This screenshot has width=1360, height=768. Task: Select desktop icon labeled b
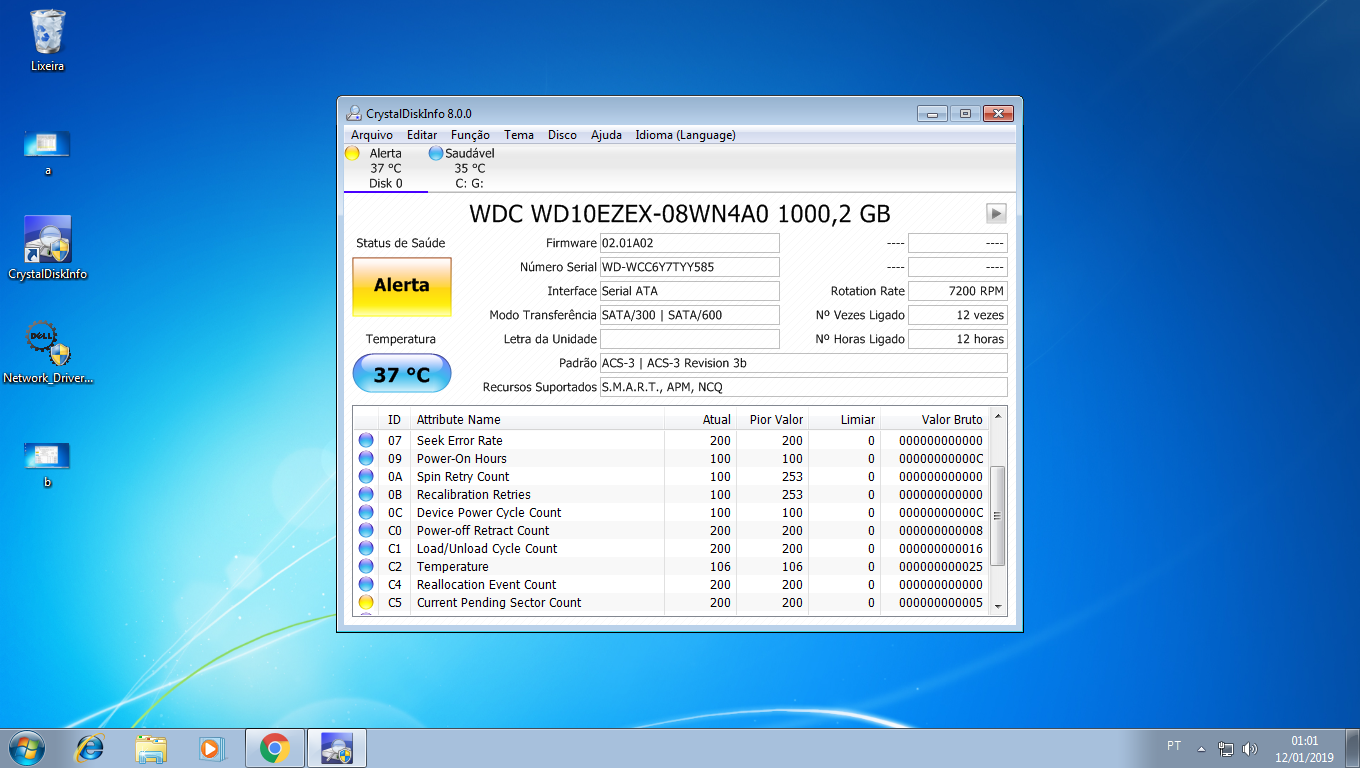pyautogui.click(x=48, y=464)
